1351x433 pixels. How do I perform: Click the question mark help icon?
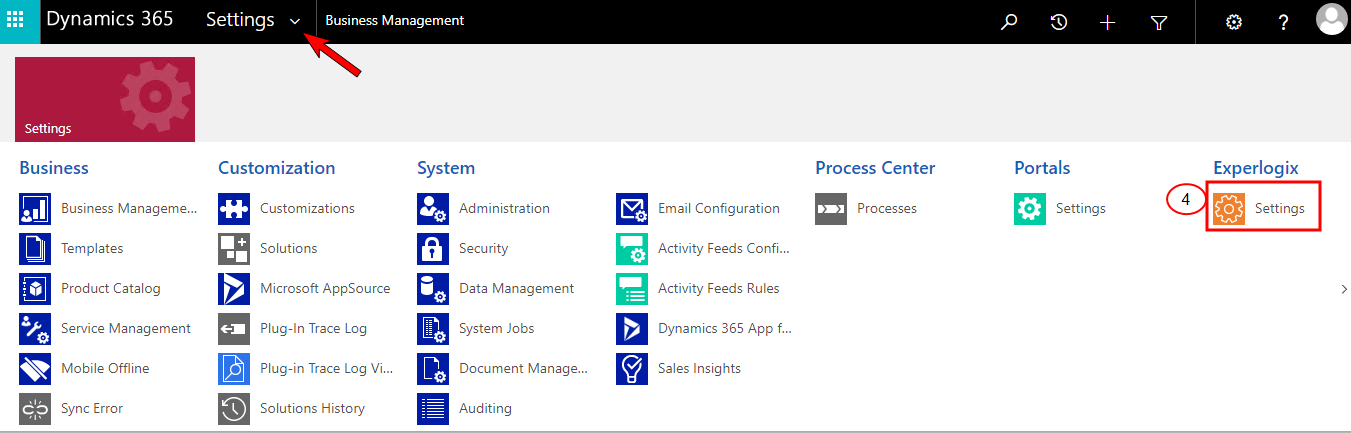tap(1284, 22)
